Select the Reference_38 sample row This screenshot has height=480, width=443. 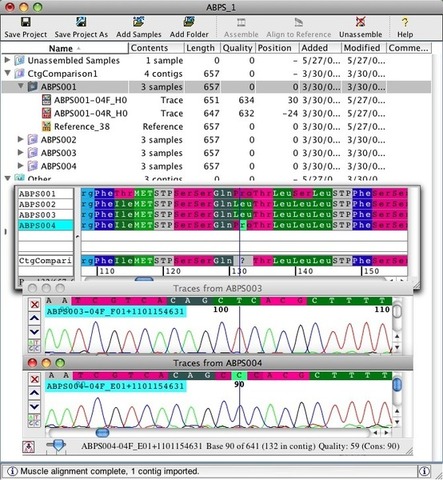pyautogui.click(x=82, y=127)
